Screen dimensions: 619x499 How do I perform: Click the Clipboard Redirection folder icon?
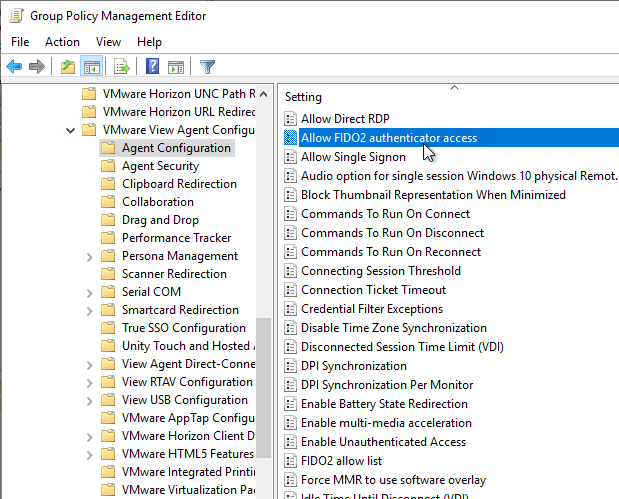click(108, 184)
